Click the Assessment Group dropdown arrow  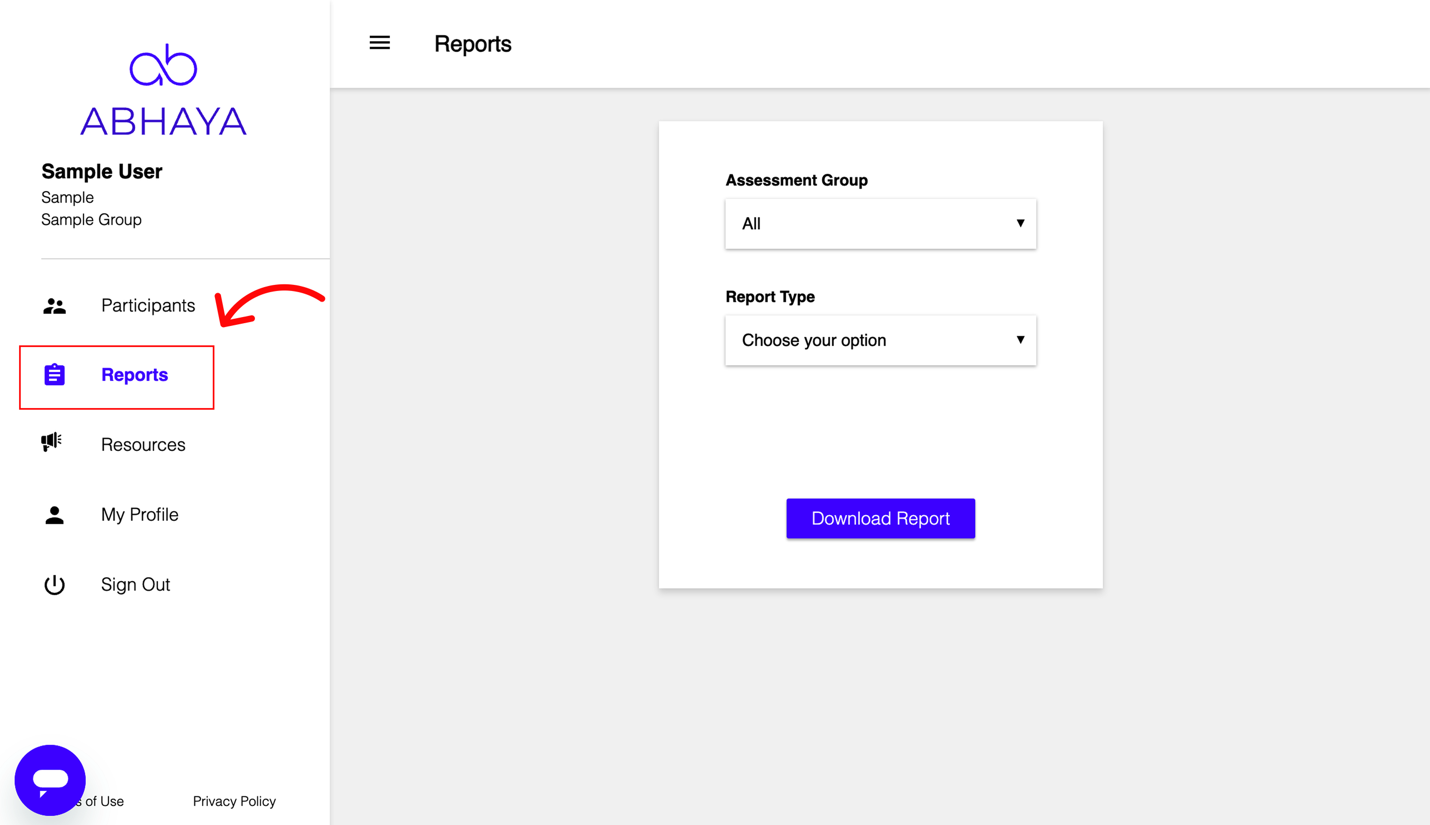point(1020,223)
